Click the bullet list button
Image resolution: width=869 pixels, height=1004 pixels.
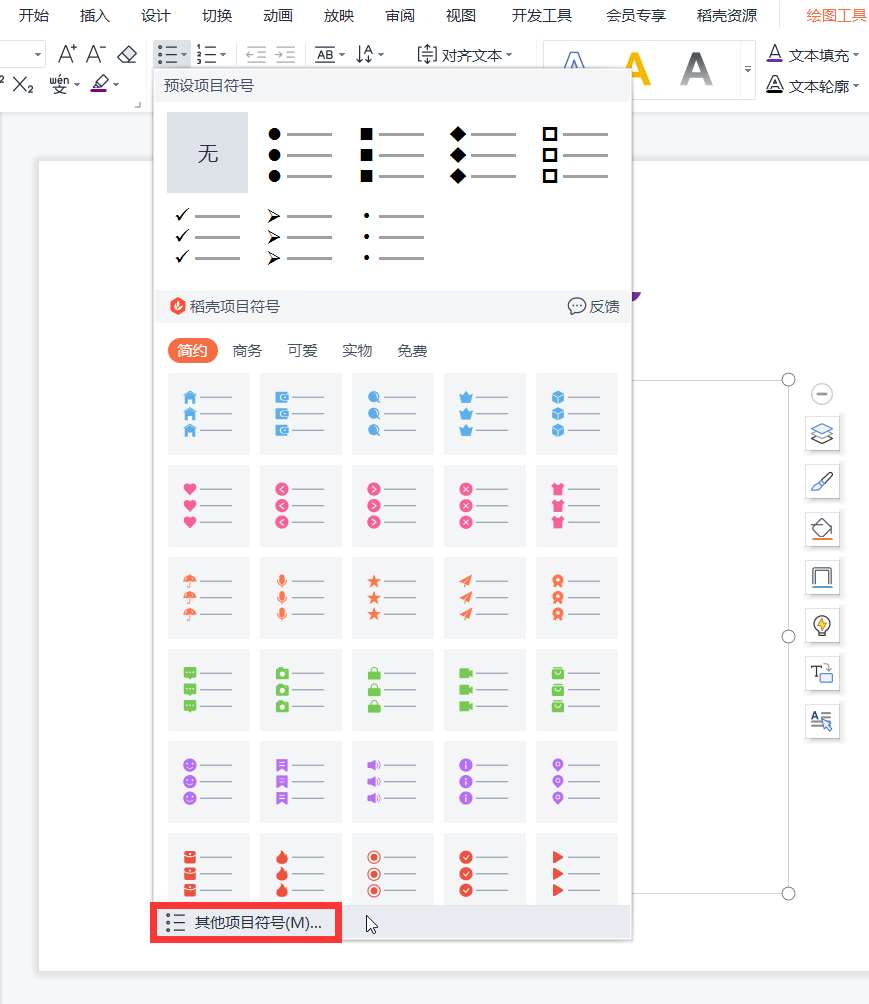pyautogui.click(x=168, y=55)
